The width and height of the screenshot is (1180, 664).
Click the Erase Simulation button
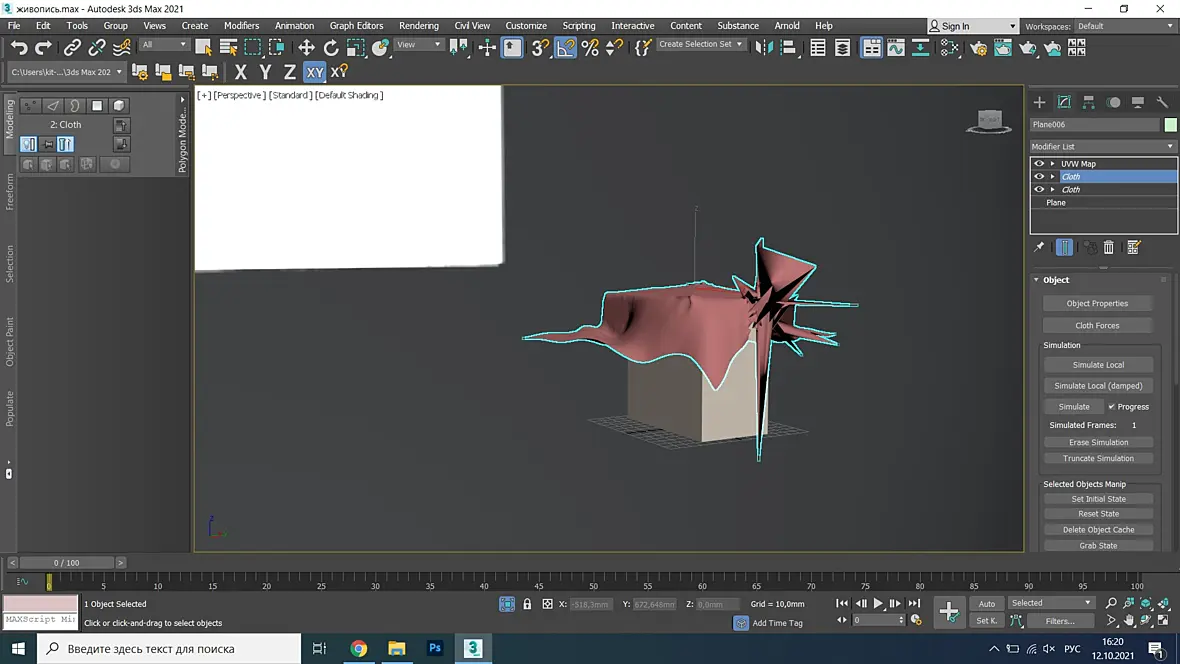1098,443
